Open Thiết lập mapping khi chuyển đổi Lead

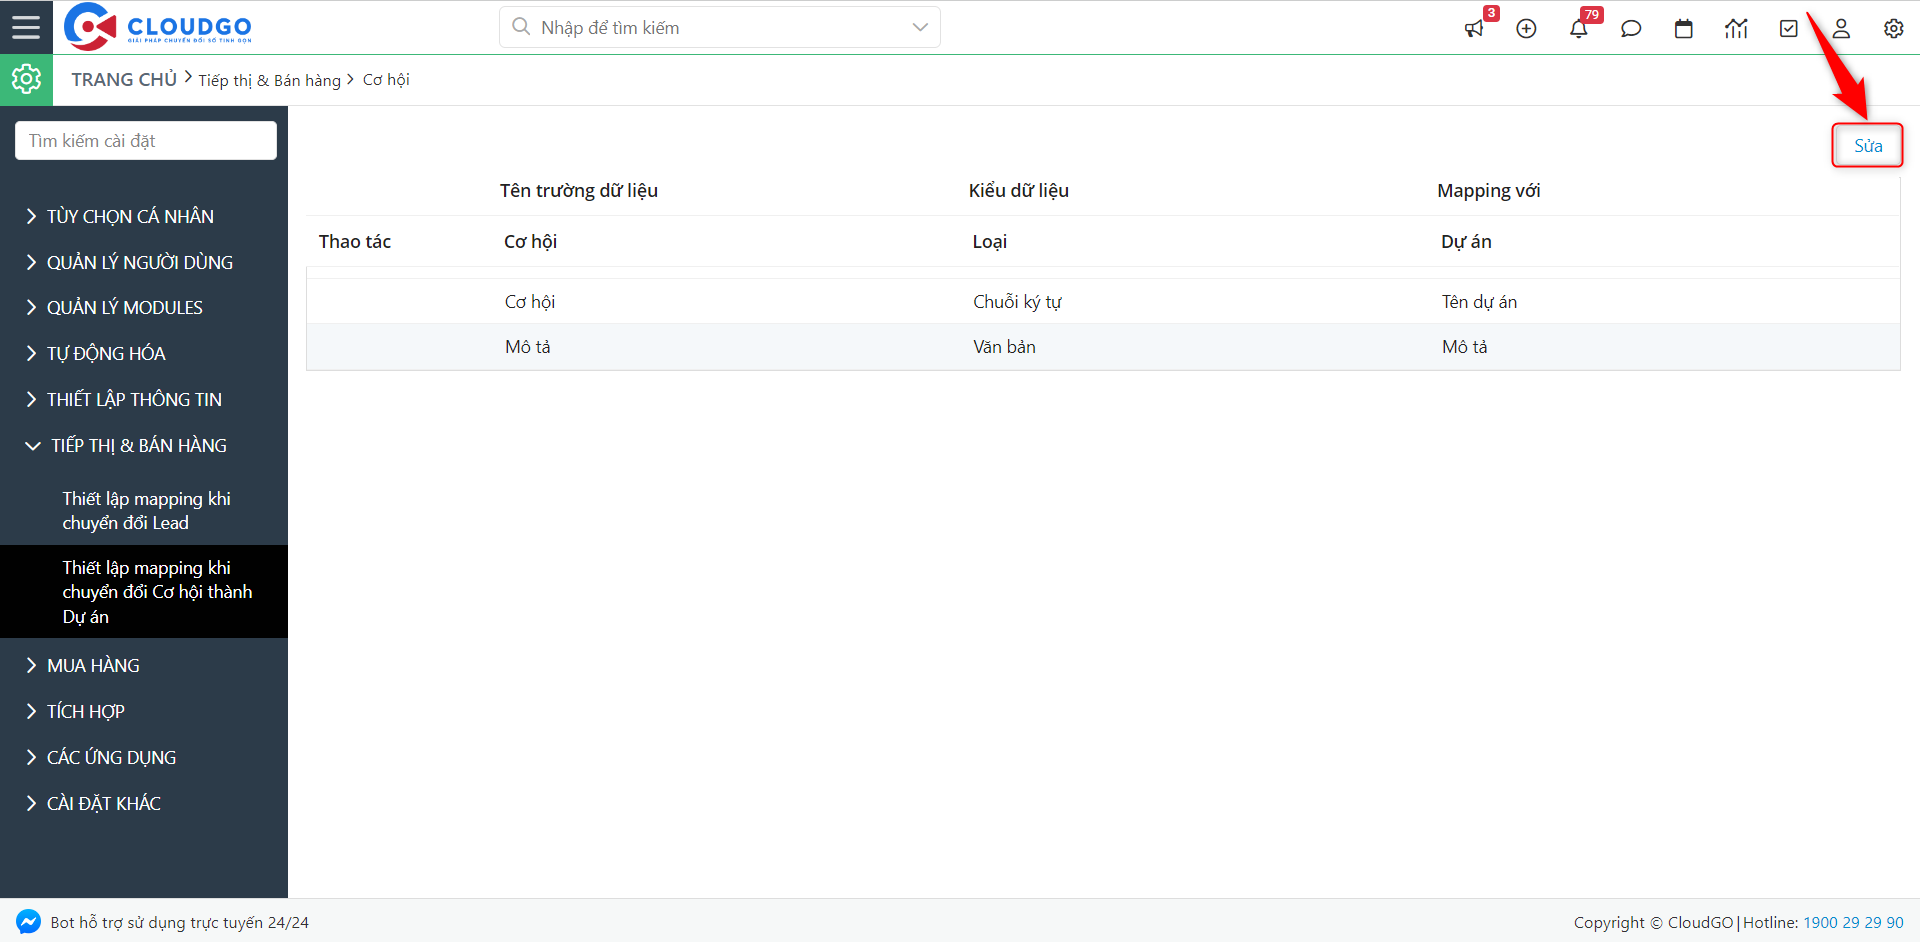point(146,510)
